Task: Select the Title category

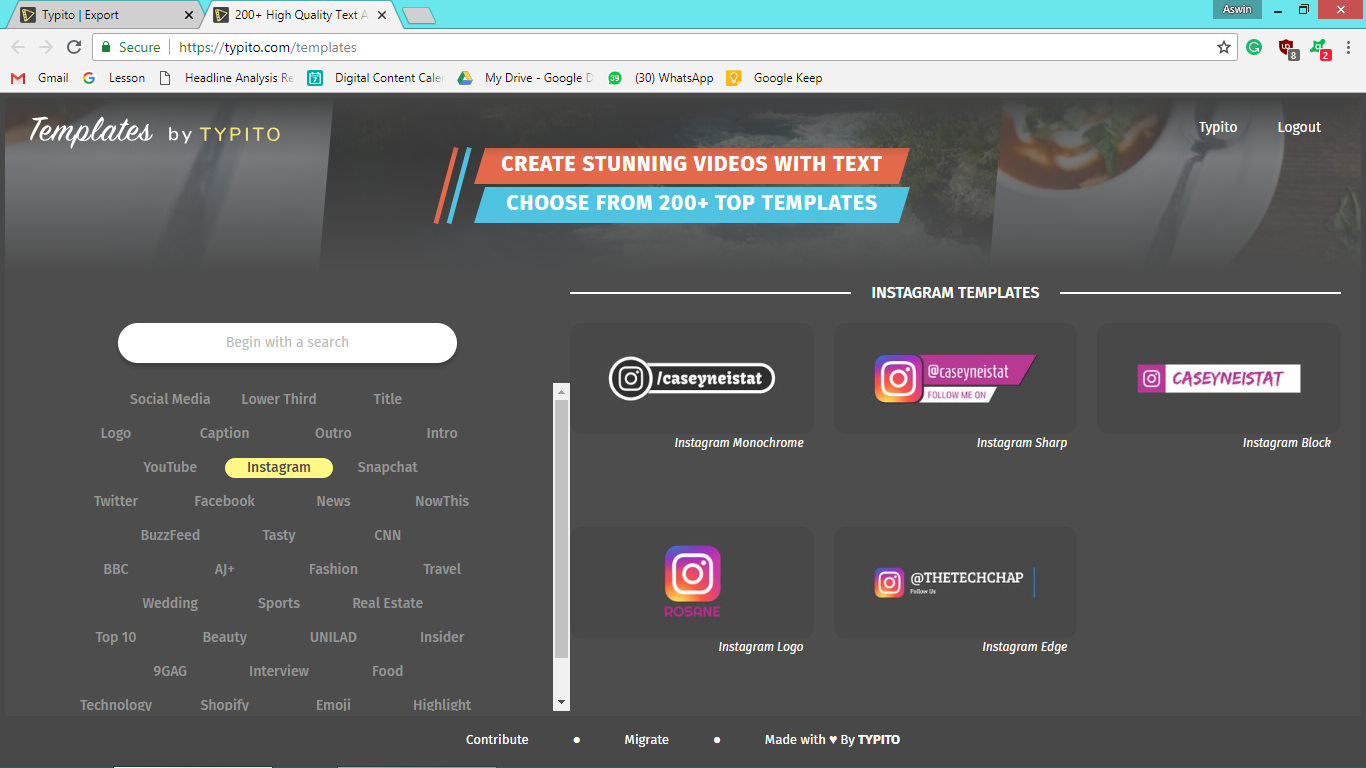Action: point(388,399)
